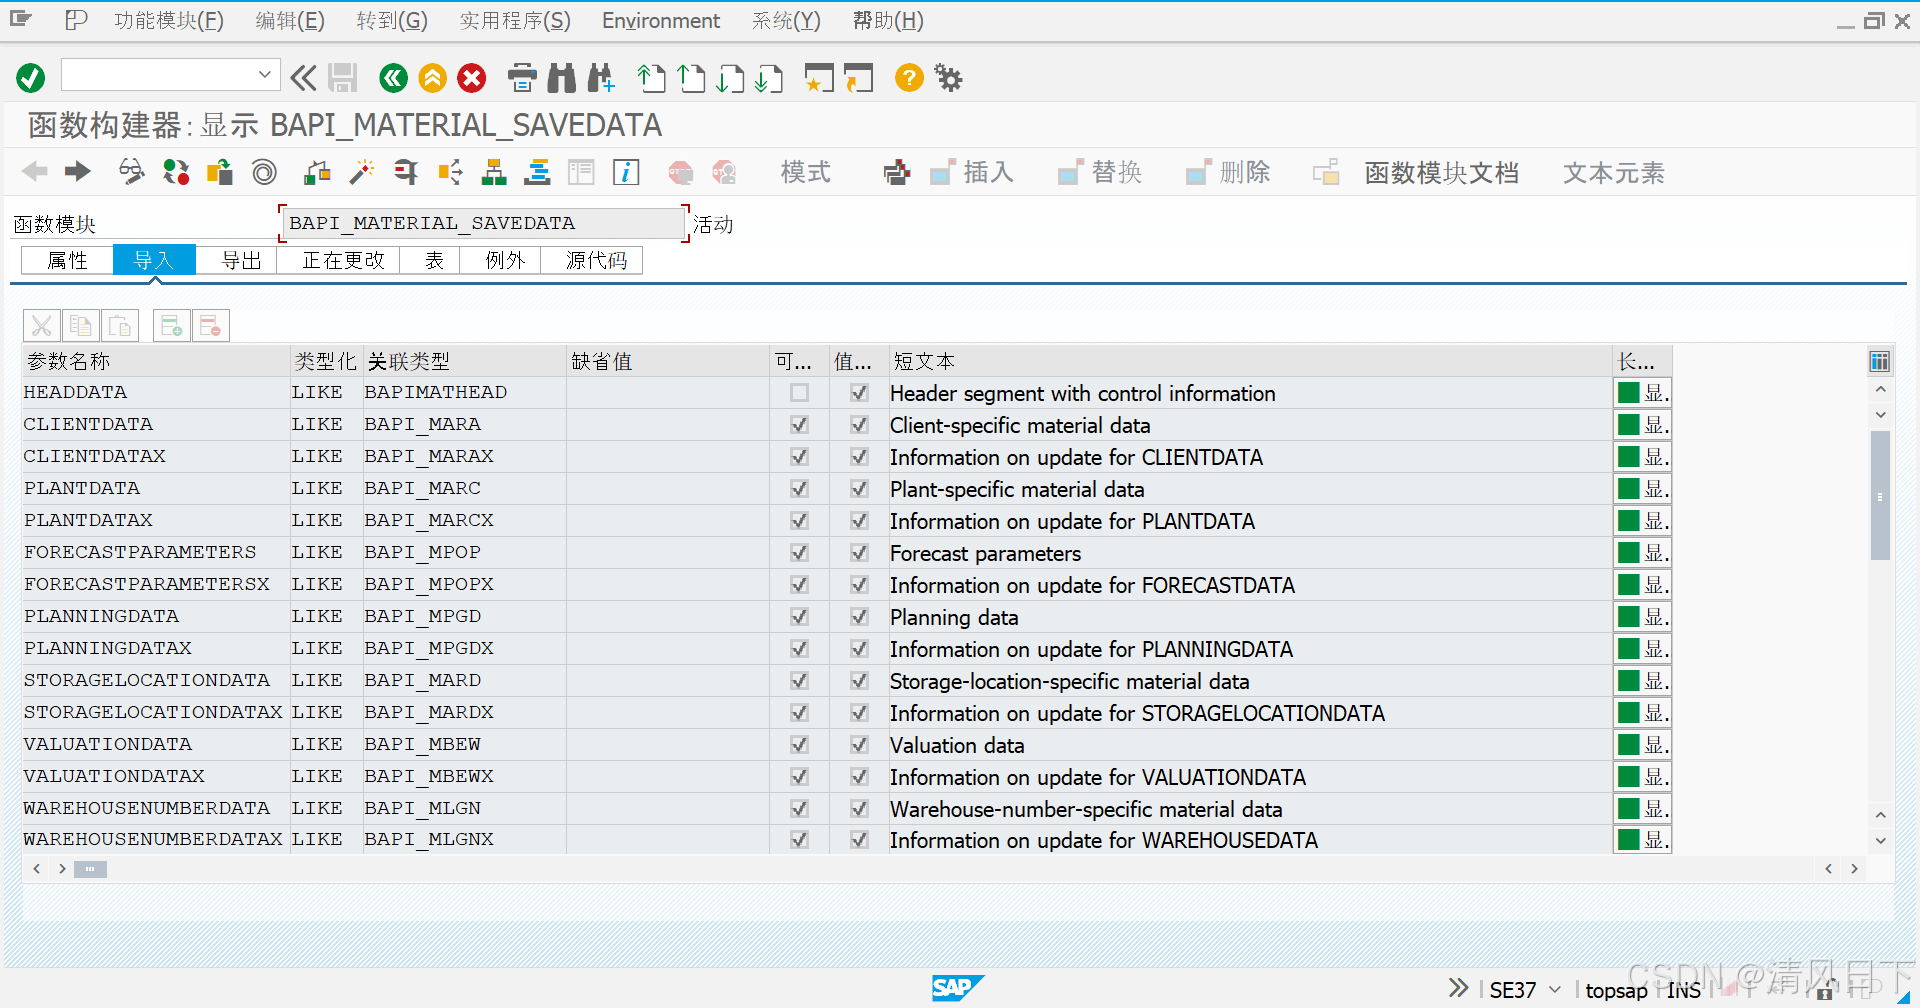Viewport: 1920px width, 1008px height.
Task: Click the blue Information icon
Action: (626, 172)
